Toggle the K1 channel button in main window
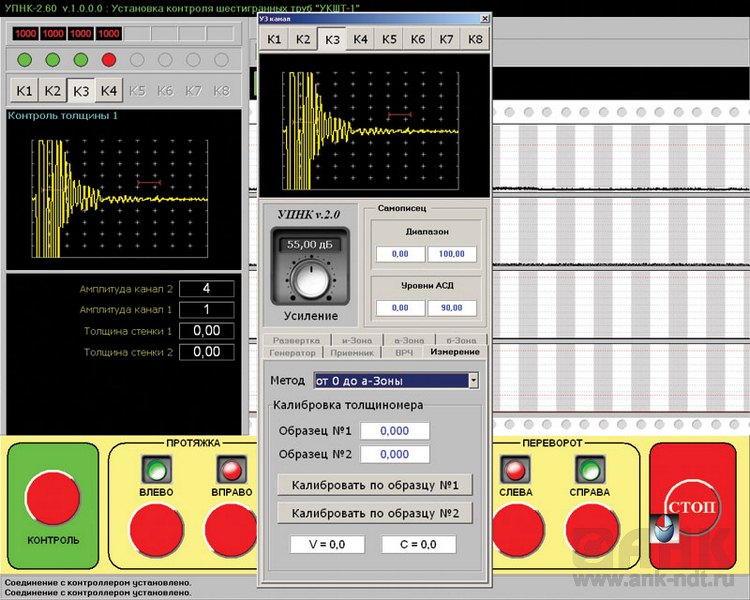The height and width of the screenshot is (600, 750). (x=25, y=90)
